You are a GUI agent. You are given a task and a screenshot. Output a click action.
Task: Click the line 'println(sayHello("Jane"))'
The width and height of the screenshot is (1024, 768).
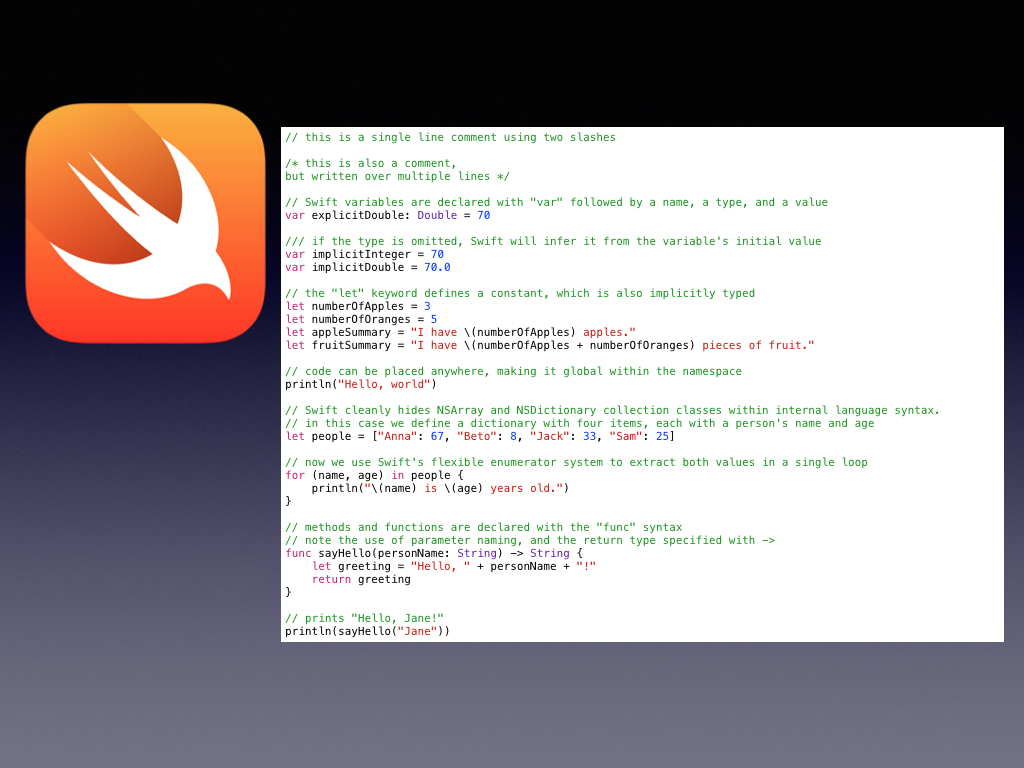coord(368,632)
